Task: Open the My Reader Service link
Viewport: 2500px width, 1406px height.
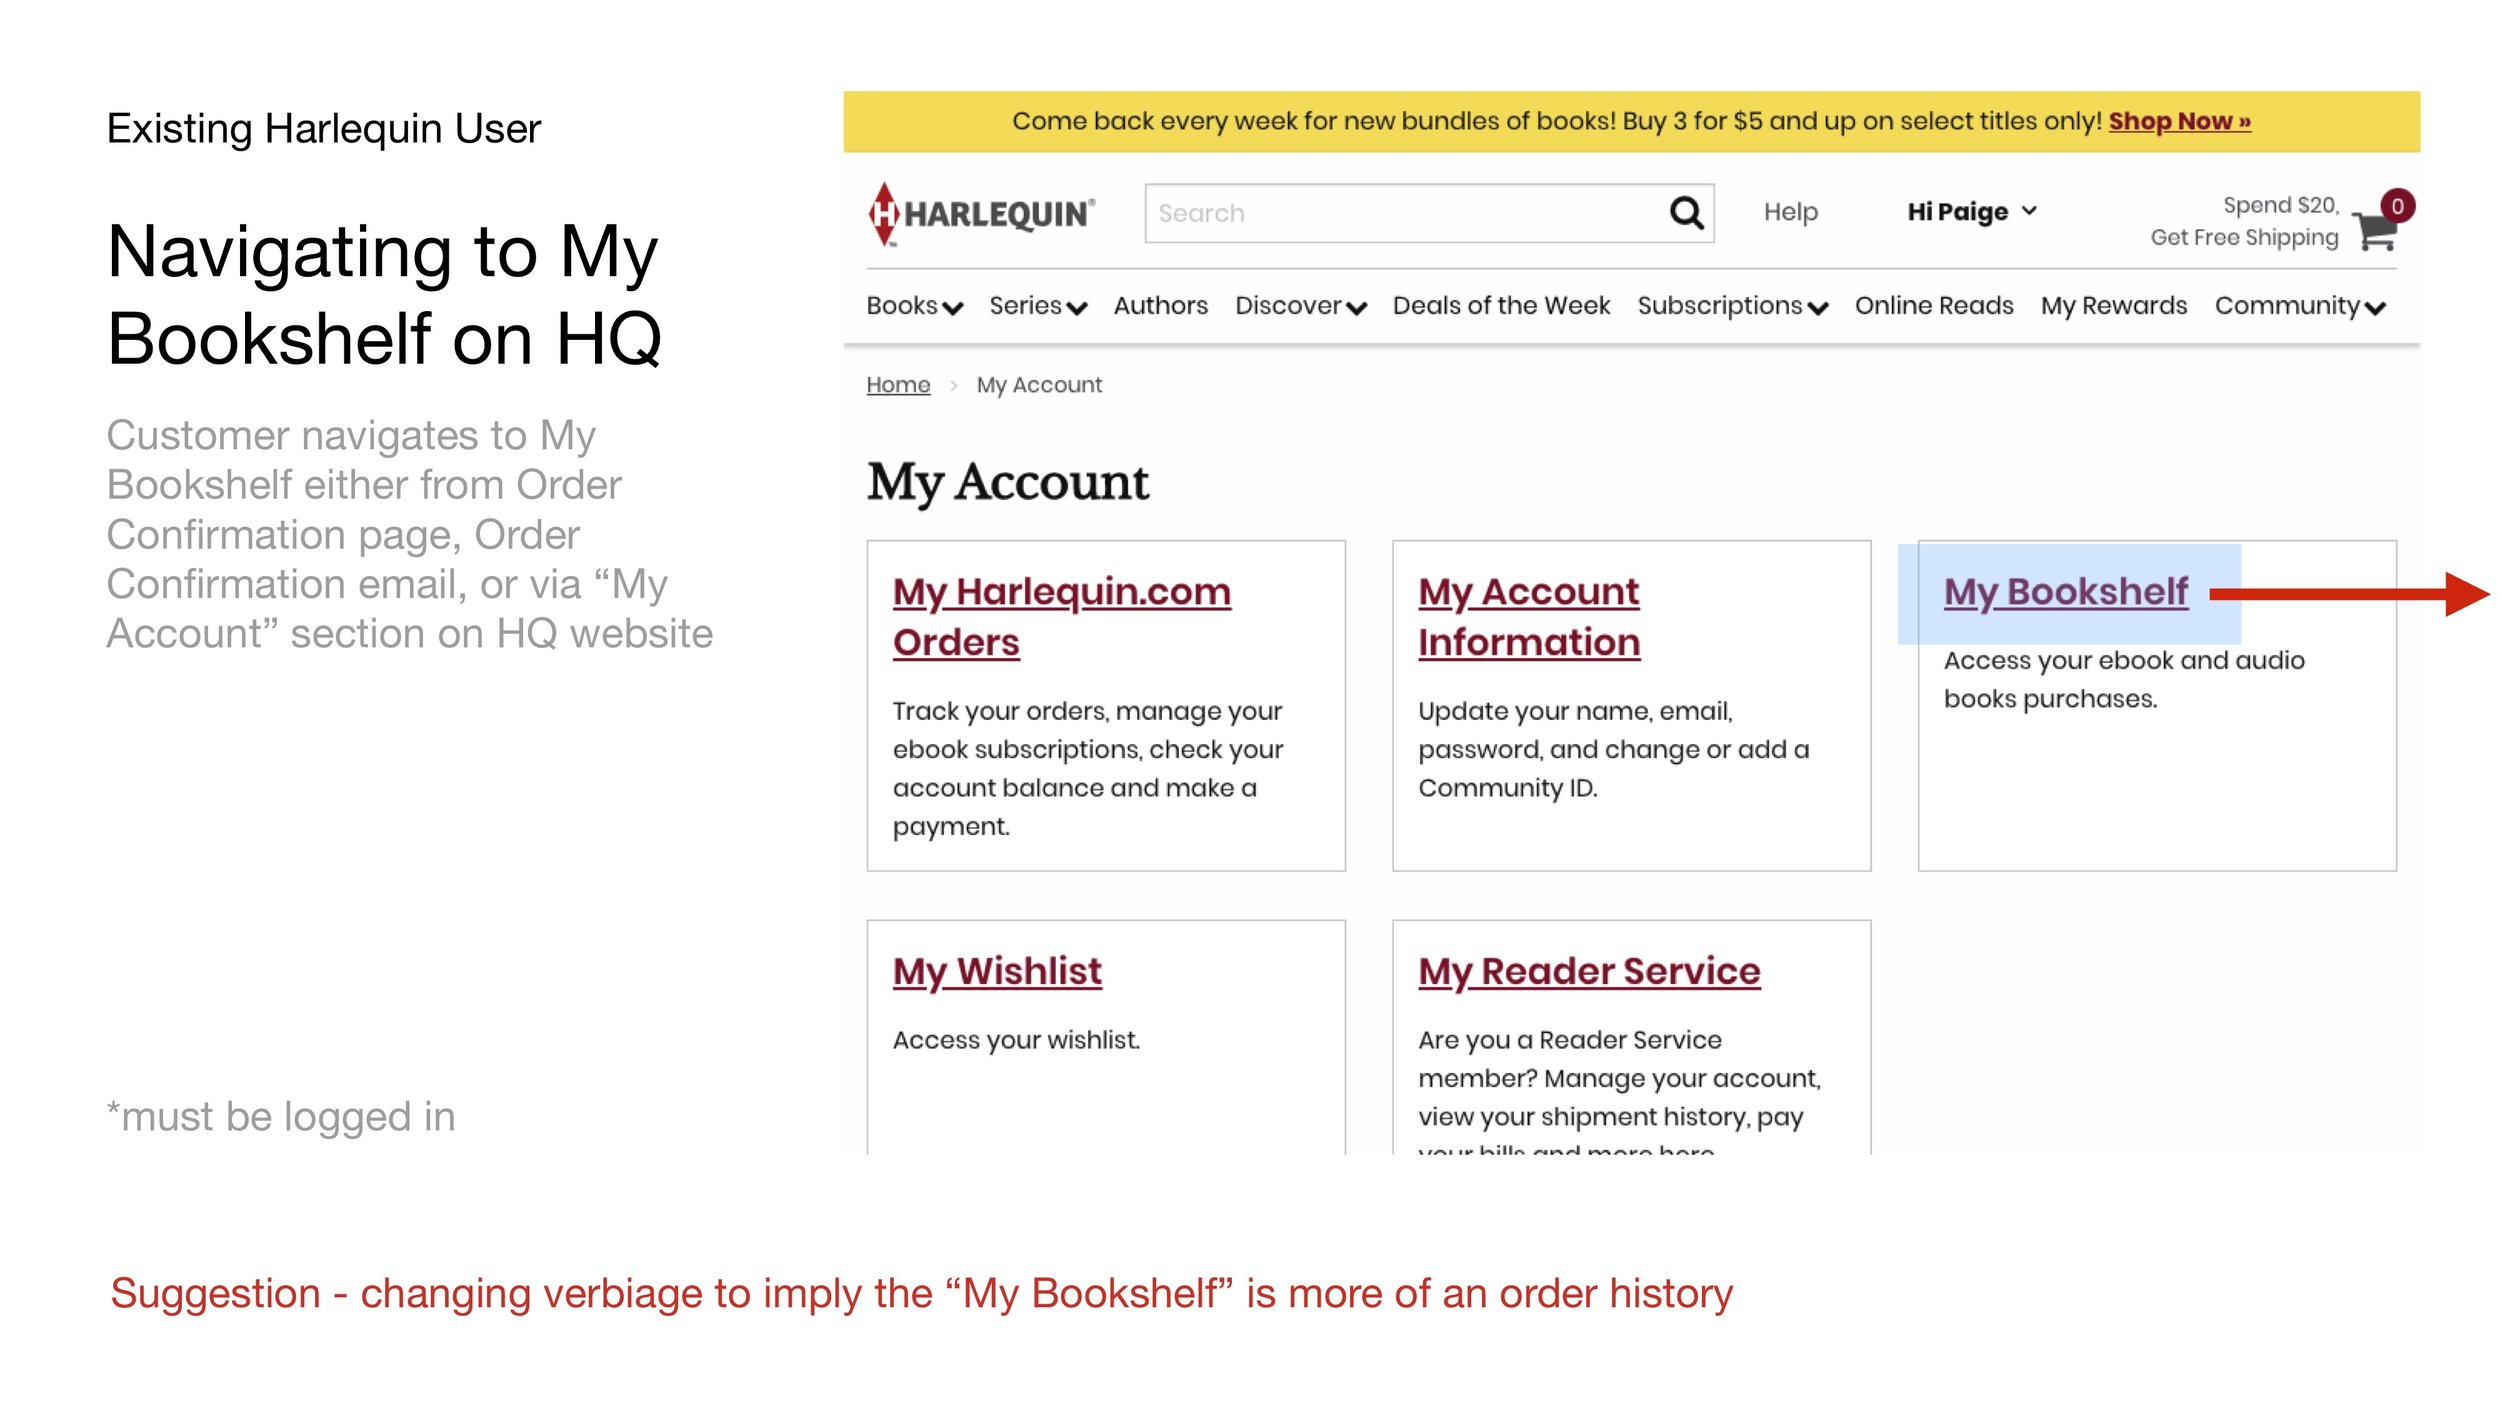Action: [1589, 972]
